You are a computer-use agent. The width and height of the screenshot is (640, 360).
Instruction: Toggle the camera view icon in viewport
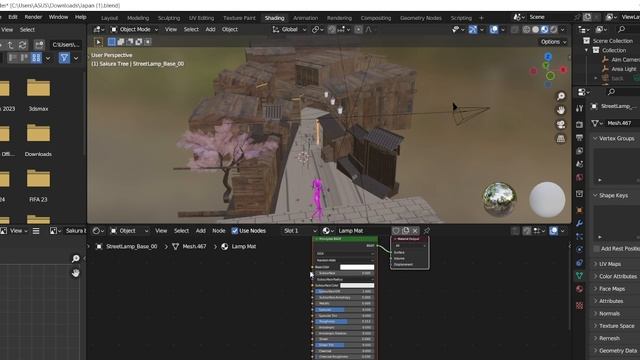click(561, 124)
